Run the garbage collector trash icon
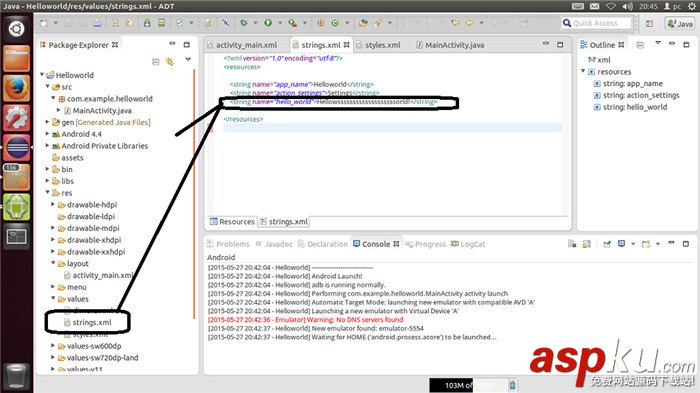The image size is (700, 393). click(513, 385)
